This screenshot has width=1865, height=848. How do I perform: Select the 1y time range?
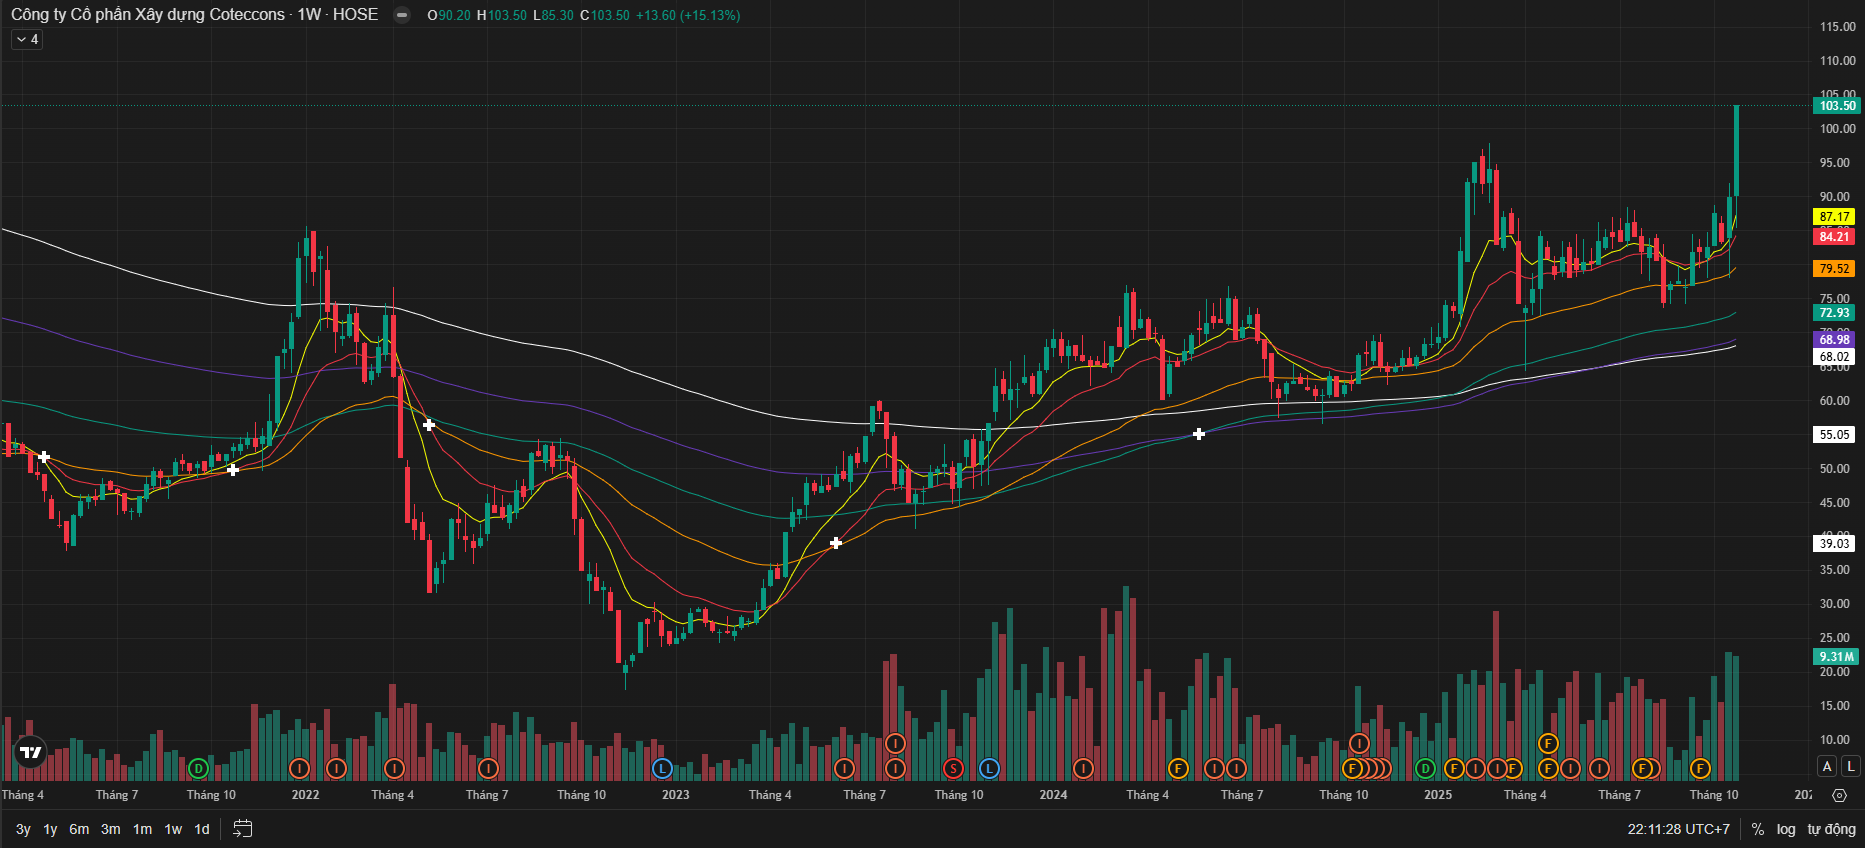50,829
